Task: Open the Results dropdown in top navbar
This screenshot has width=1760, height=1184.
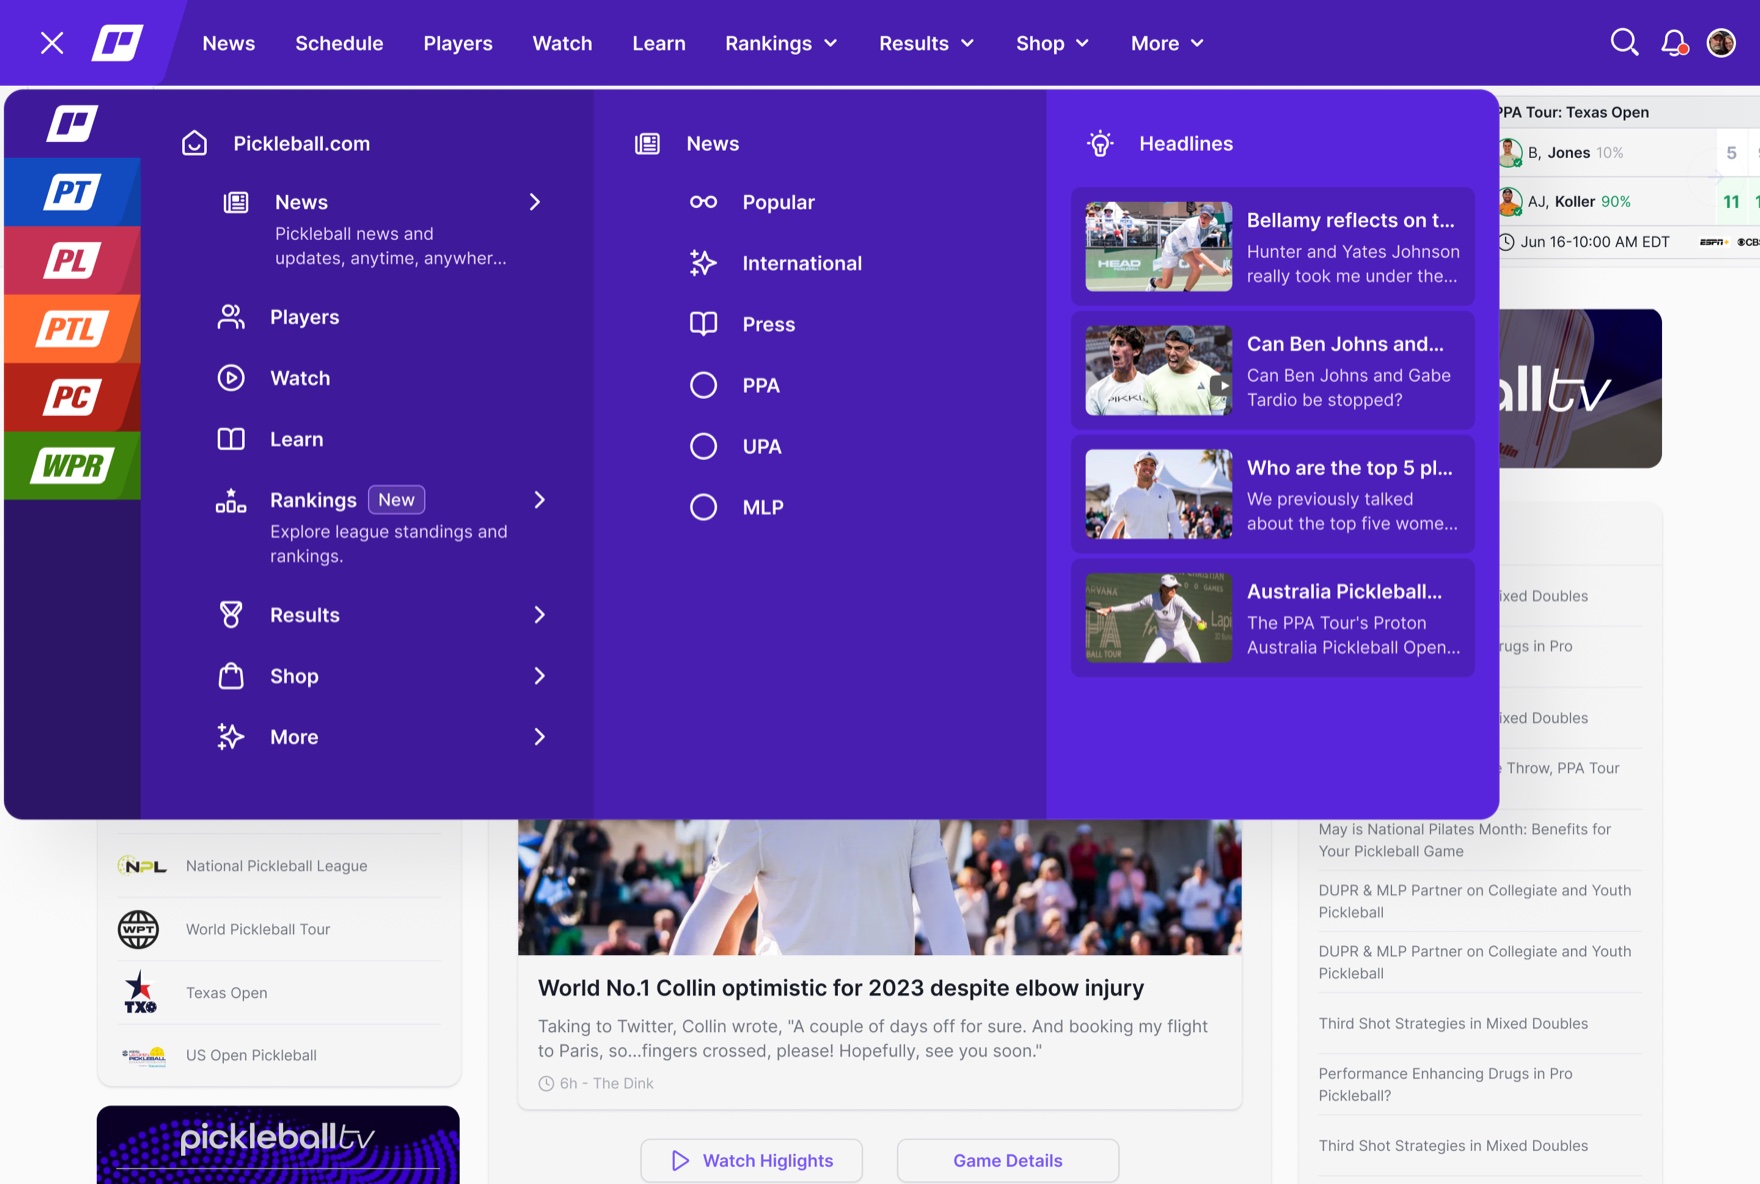Action: [927, 43]
